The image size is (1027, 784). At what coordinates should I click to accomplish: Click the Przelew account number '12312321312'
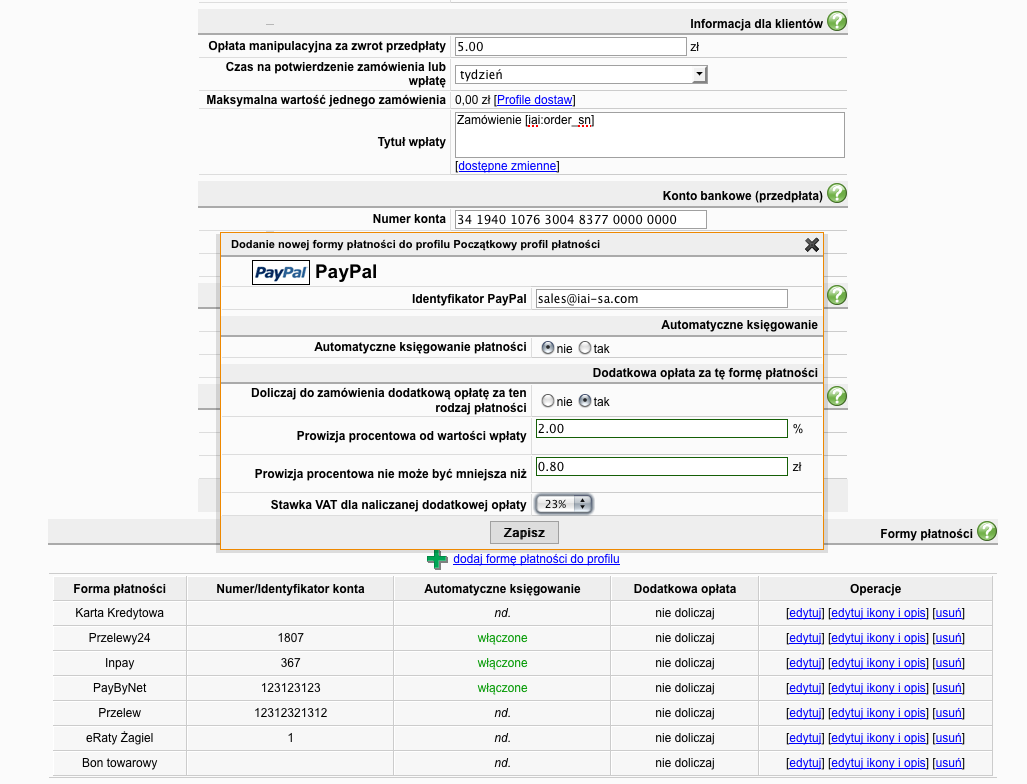point(290,713)
